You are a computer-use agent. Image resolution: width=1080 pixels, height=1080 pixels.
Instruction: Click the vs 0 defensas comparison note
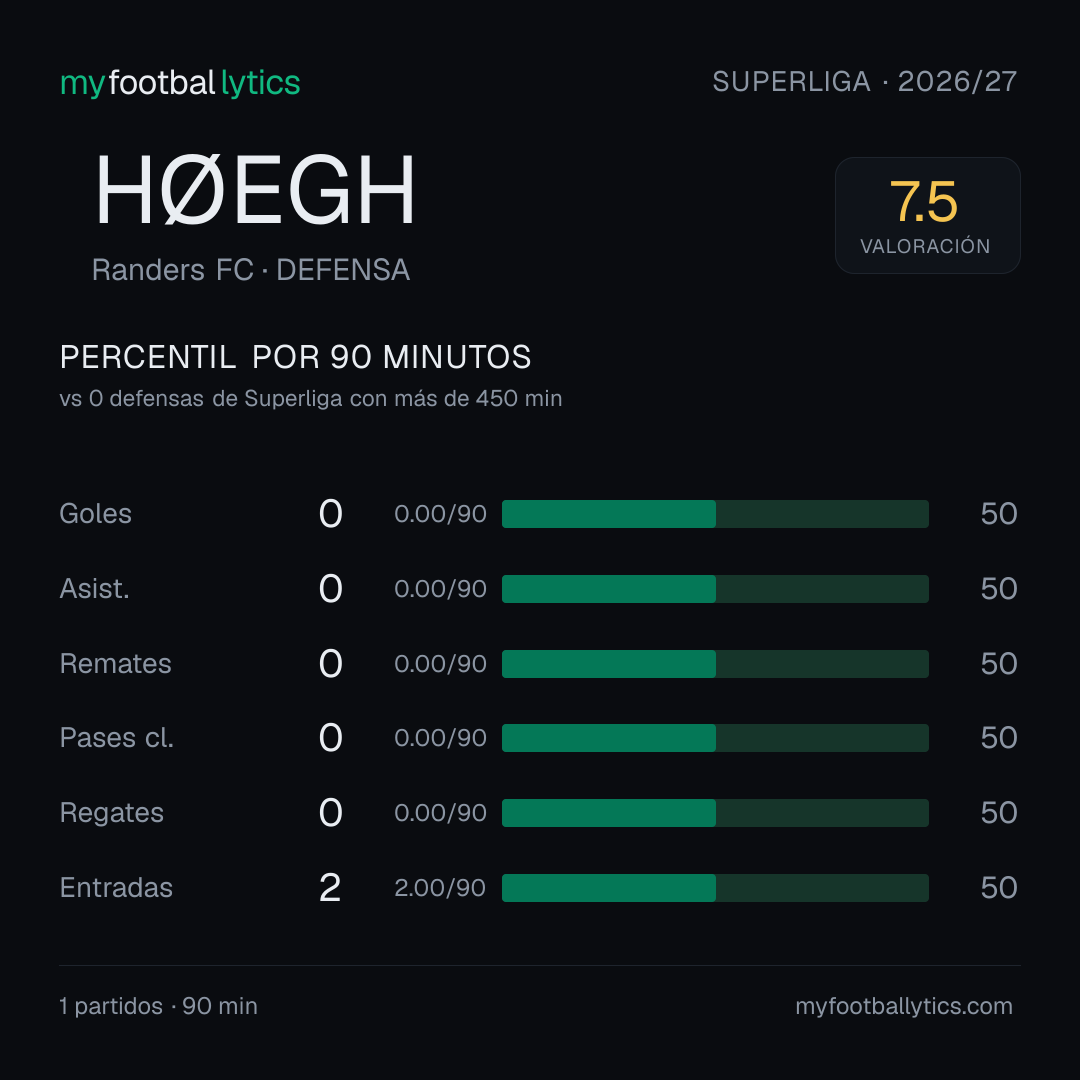[311, 399]
